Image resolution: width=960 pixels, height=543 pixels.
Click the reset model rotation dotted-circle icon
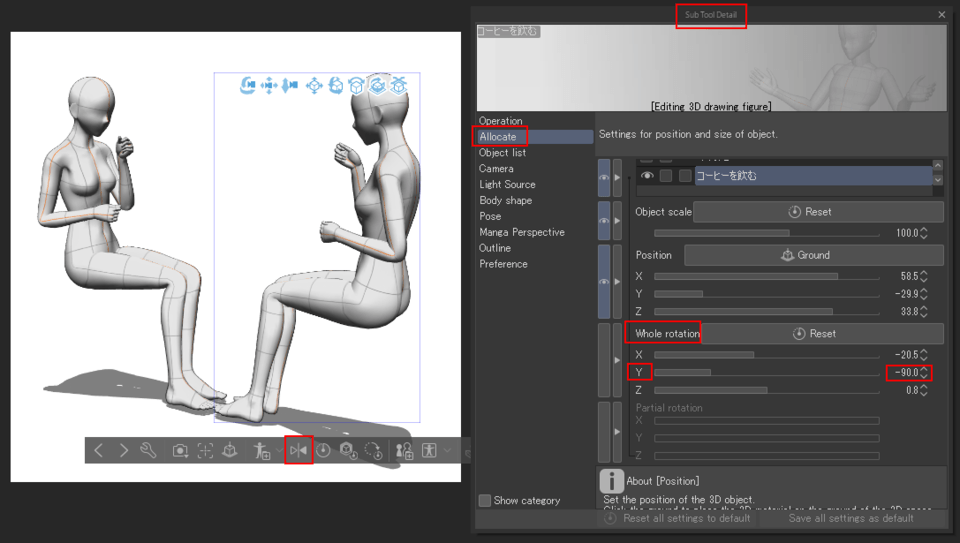click(x=373, y=451)
